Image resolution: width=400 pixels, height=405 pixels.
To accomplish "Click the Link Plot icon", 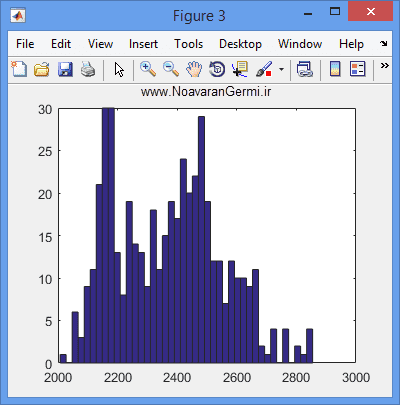I will (305, 69).
